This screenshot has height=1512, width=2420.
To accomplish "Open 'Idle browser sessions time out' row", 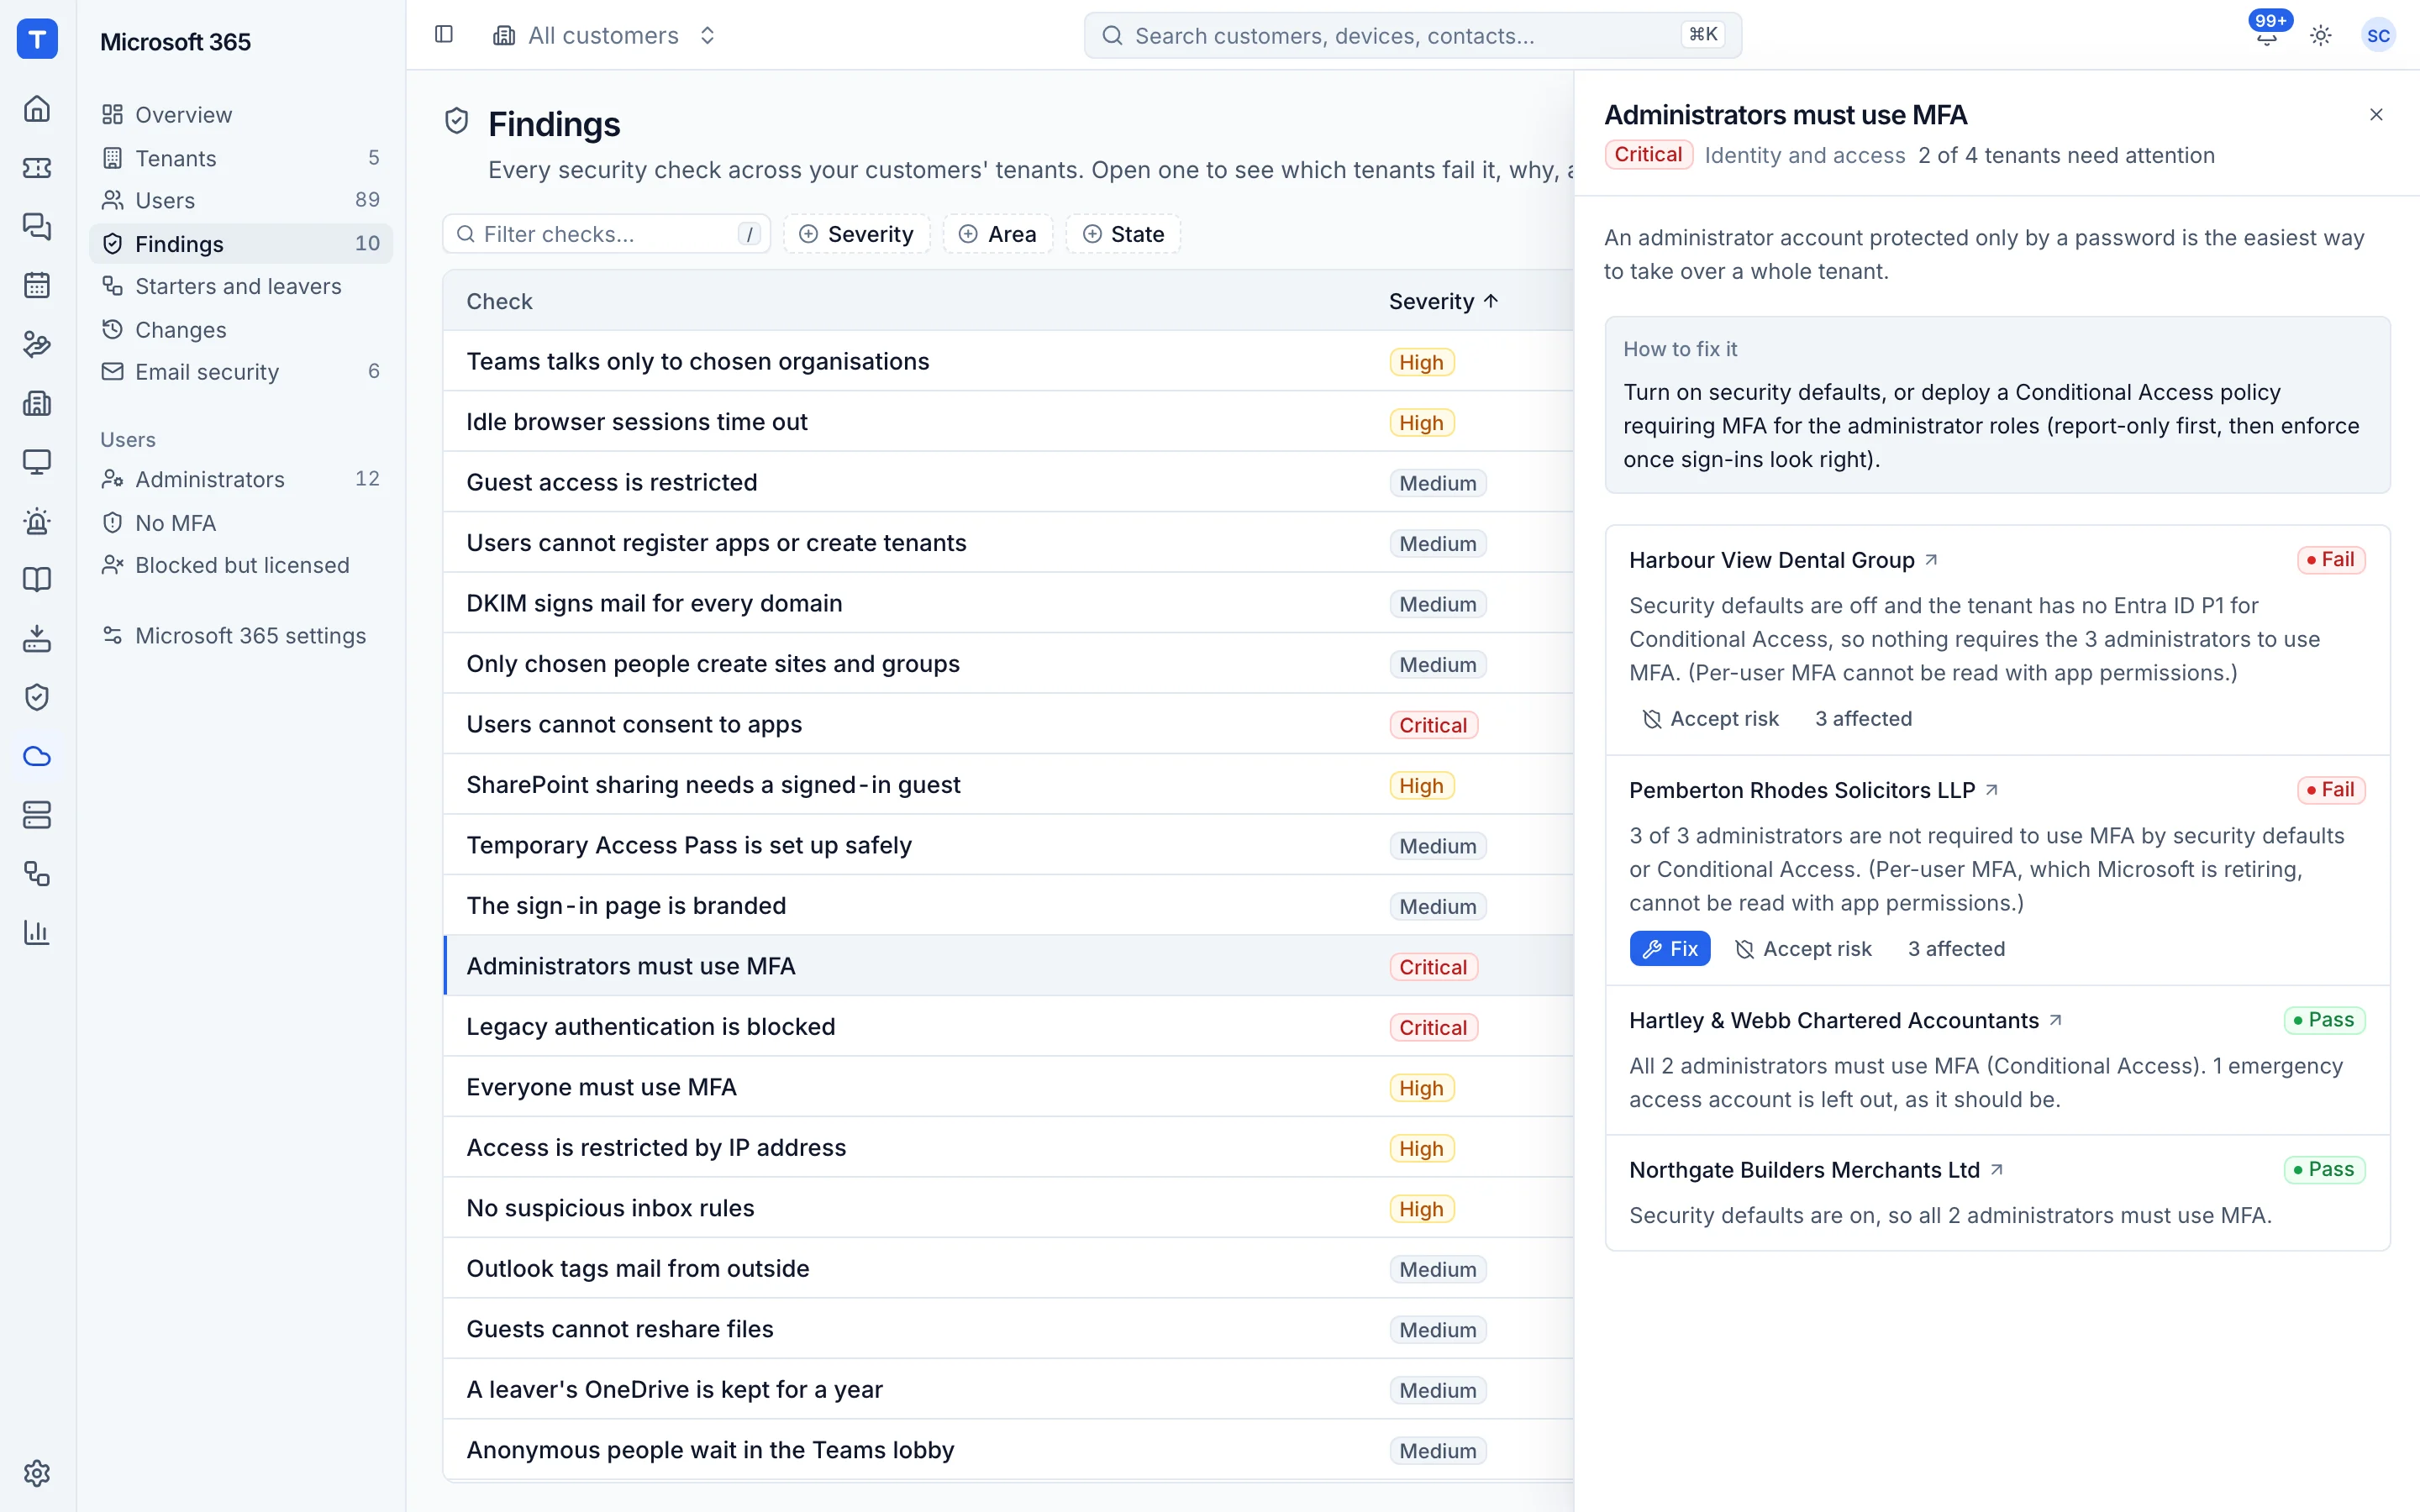I will click(1008, 422).
